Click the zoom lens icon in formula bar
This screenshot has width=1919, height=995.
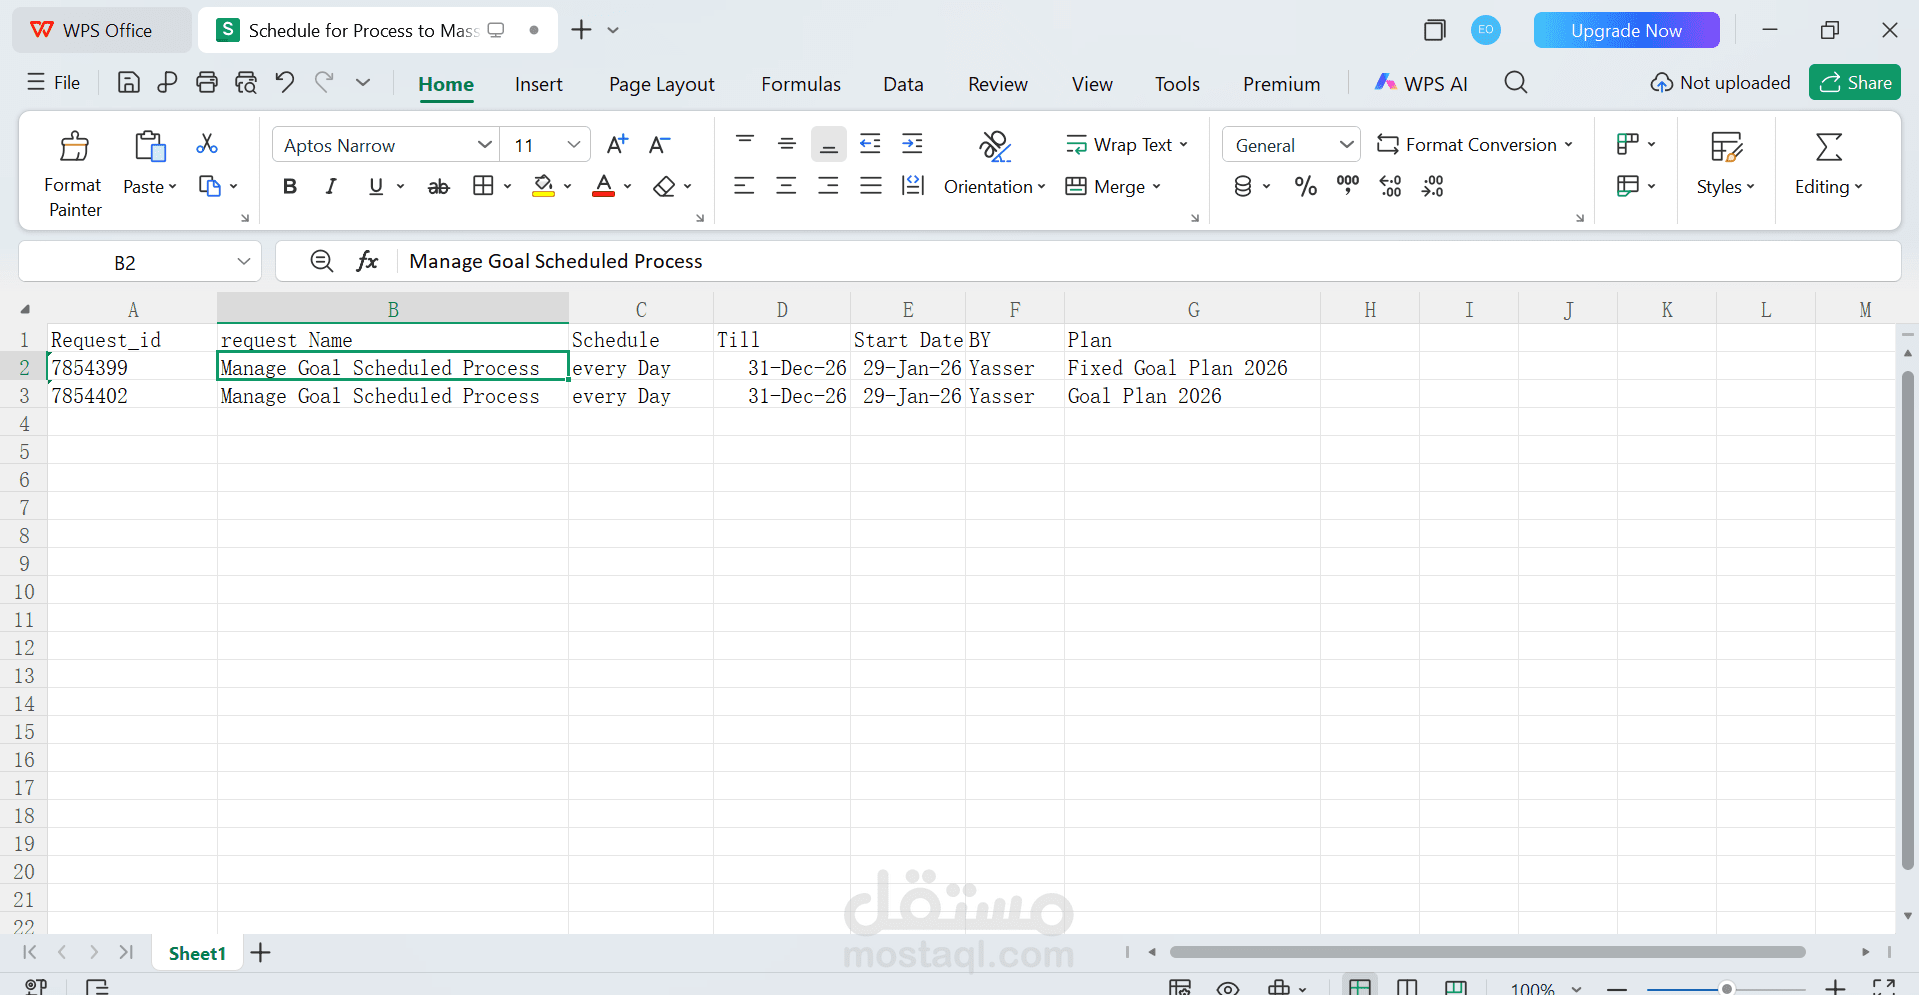point(321,261)
